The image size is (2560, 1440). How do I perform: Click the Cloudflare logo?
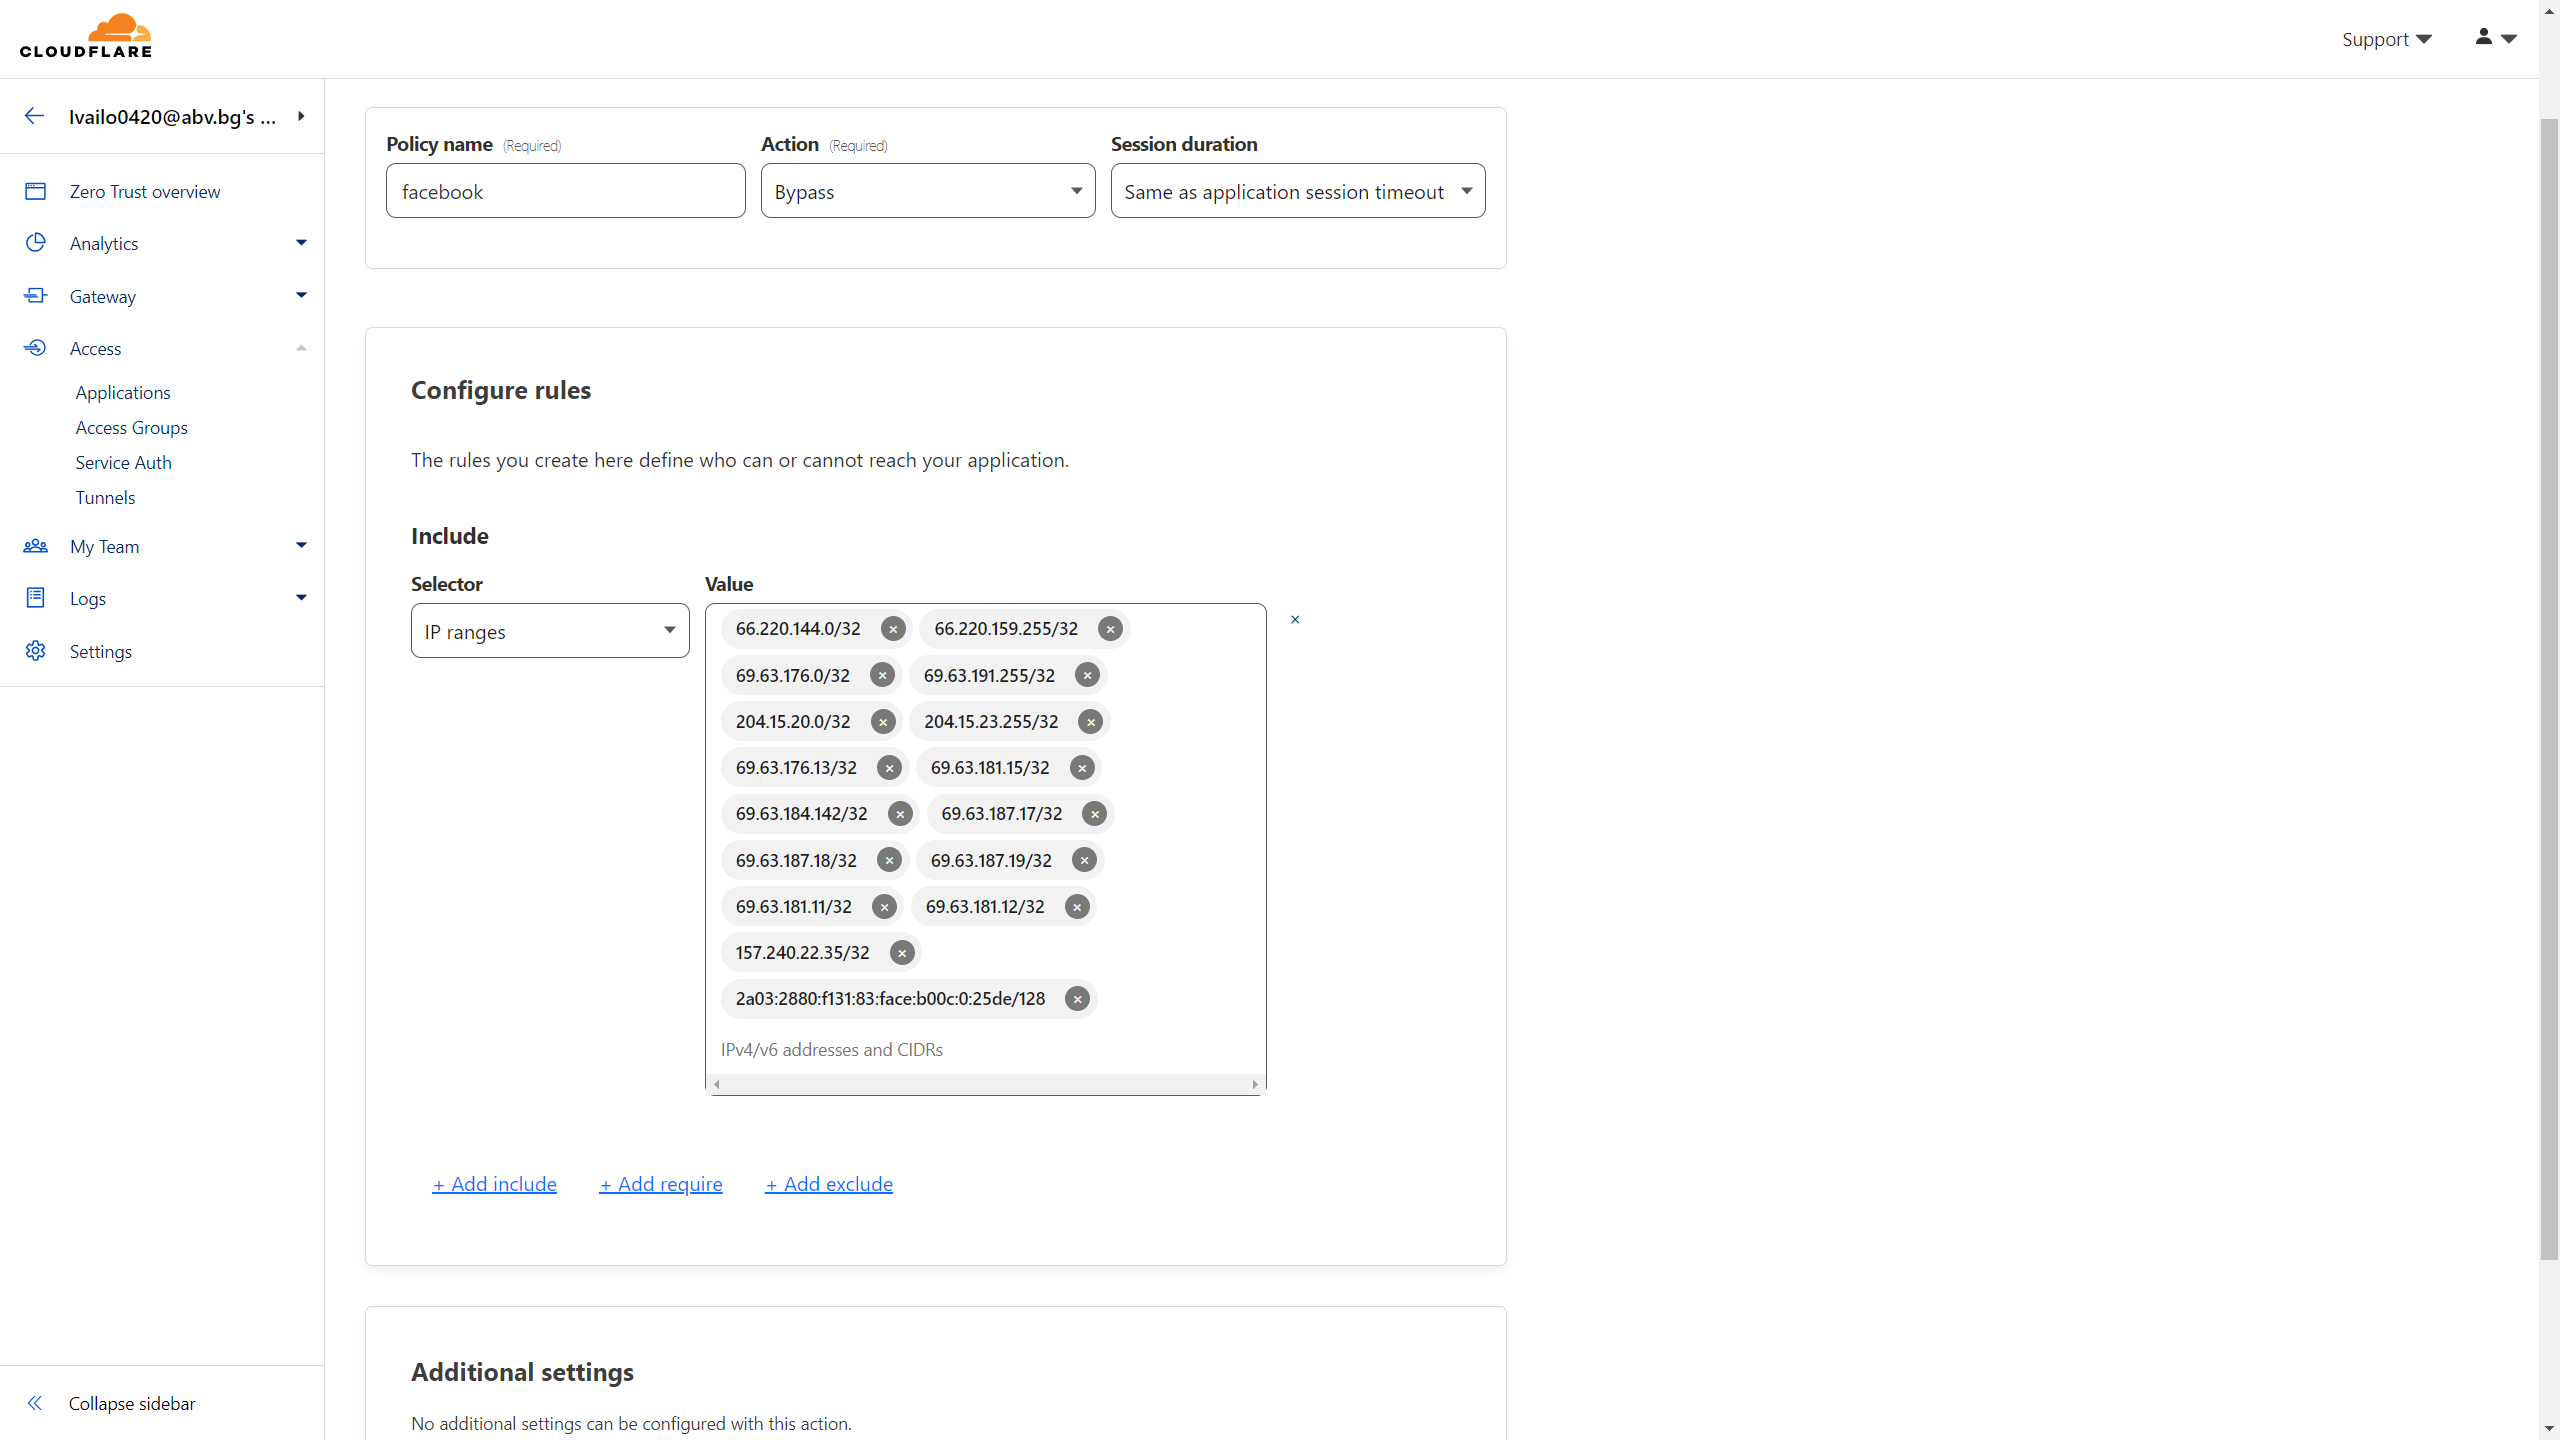[x=86, y=36]
